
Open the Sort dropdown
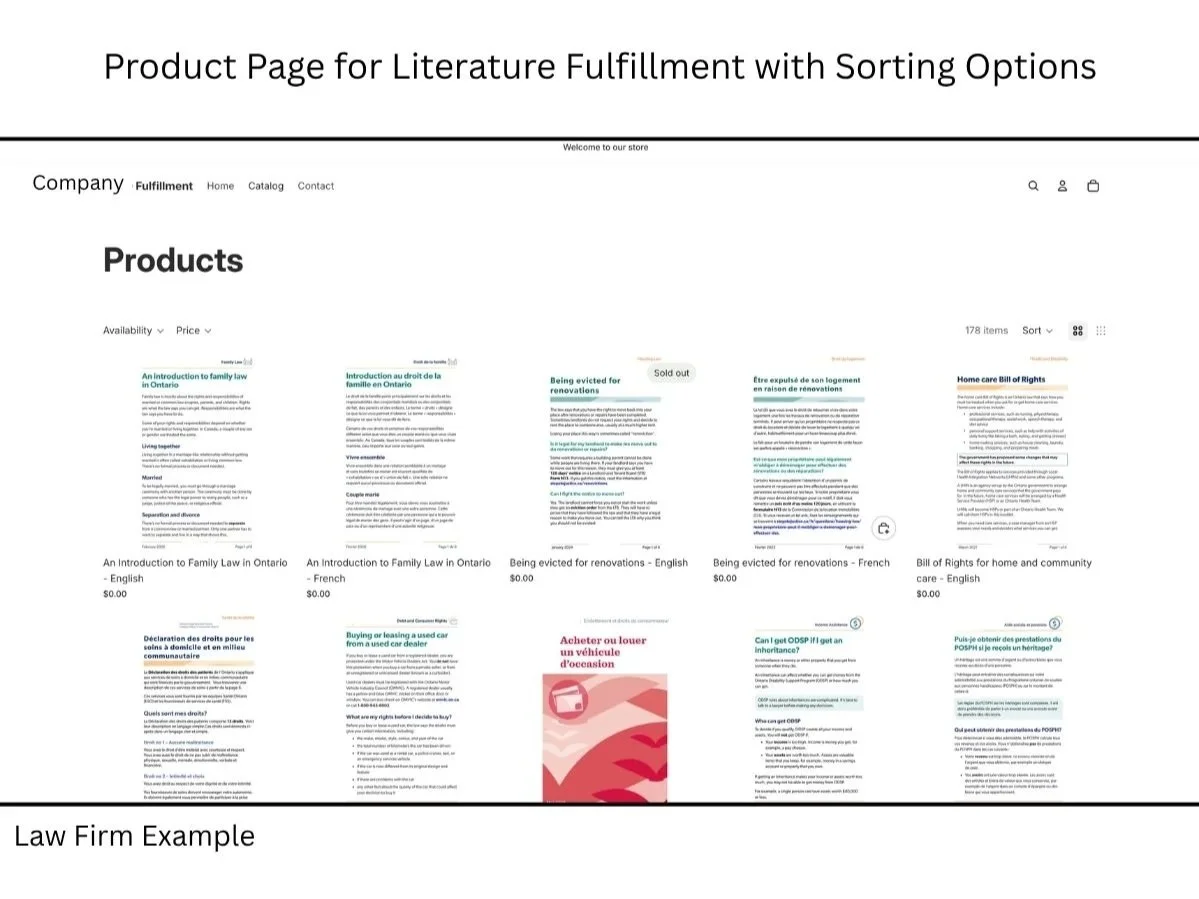coord(1038,330)
